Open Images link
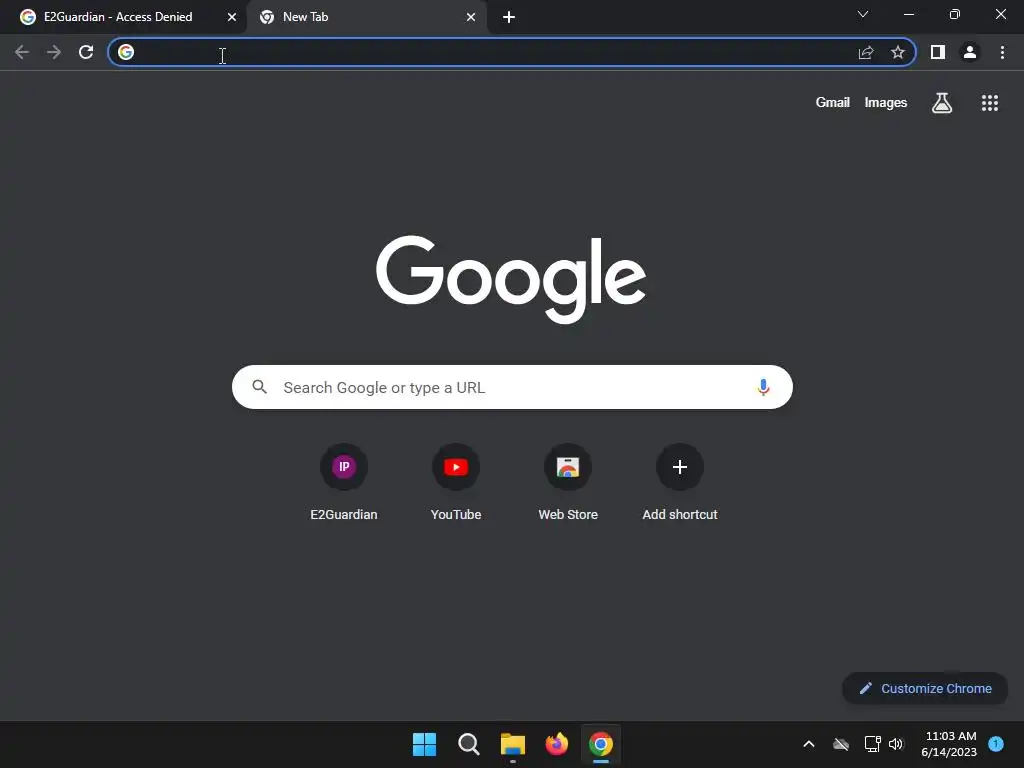The height and width of the screenshot is (768, 1024). [x=886, y=103]
